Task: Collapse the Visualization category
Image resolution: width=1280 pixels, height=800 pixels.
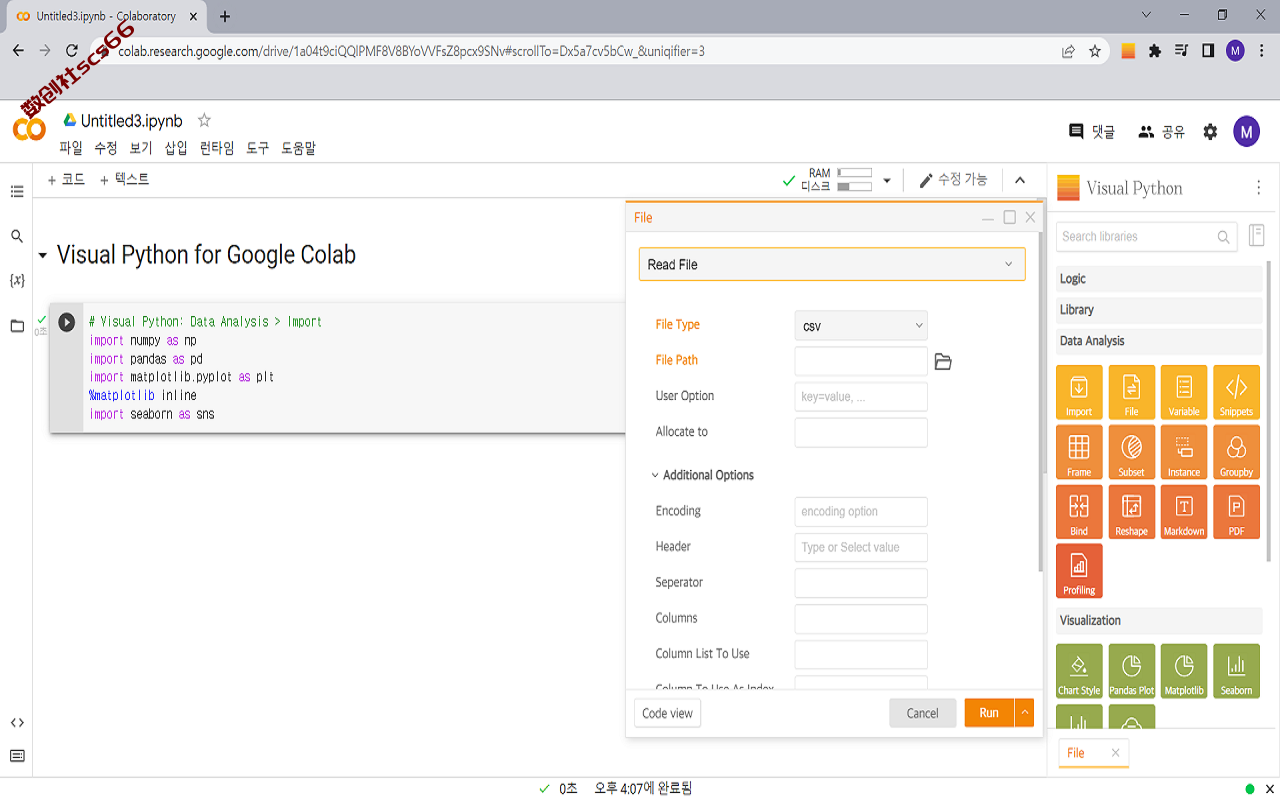Action: [1159, 621]
